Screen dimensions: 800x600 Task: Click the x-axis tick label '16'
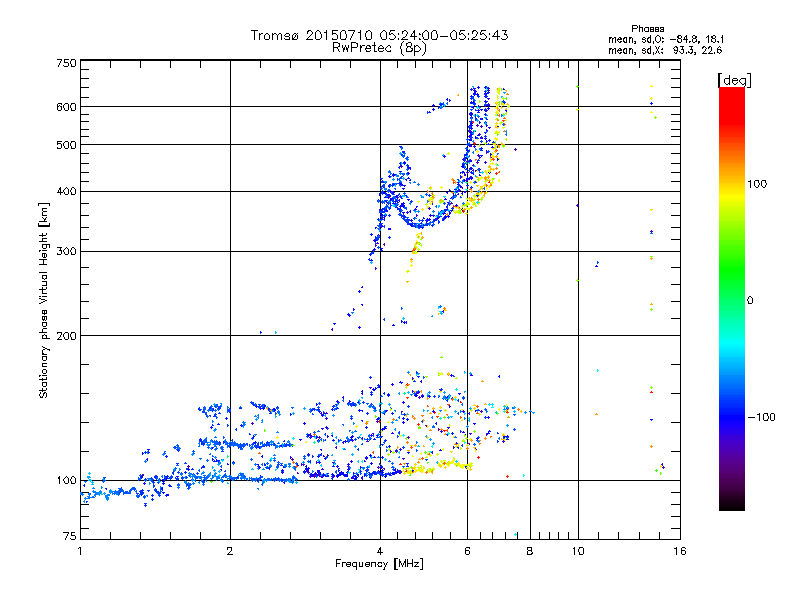click(x=680, y=551)
